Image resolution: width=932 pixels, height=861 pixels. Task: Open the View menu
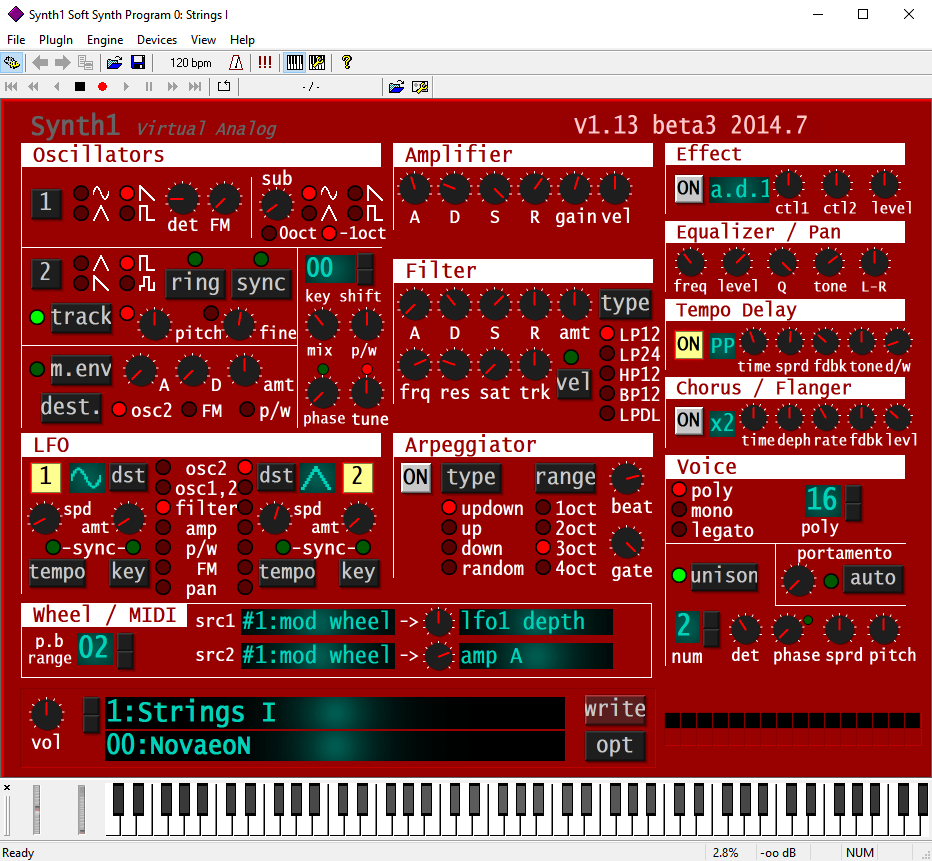click(203, 40)
